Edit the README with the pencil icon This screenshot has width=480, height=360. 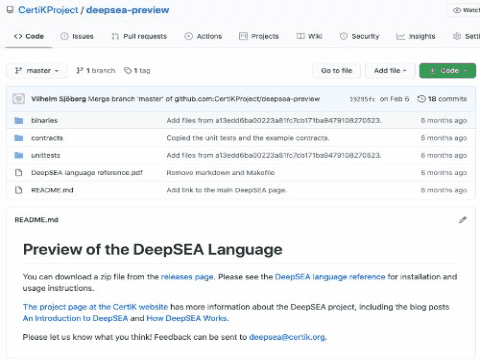click(x=463, y=220)
